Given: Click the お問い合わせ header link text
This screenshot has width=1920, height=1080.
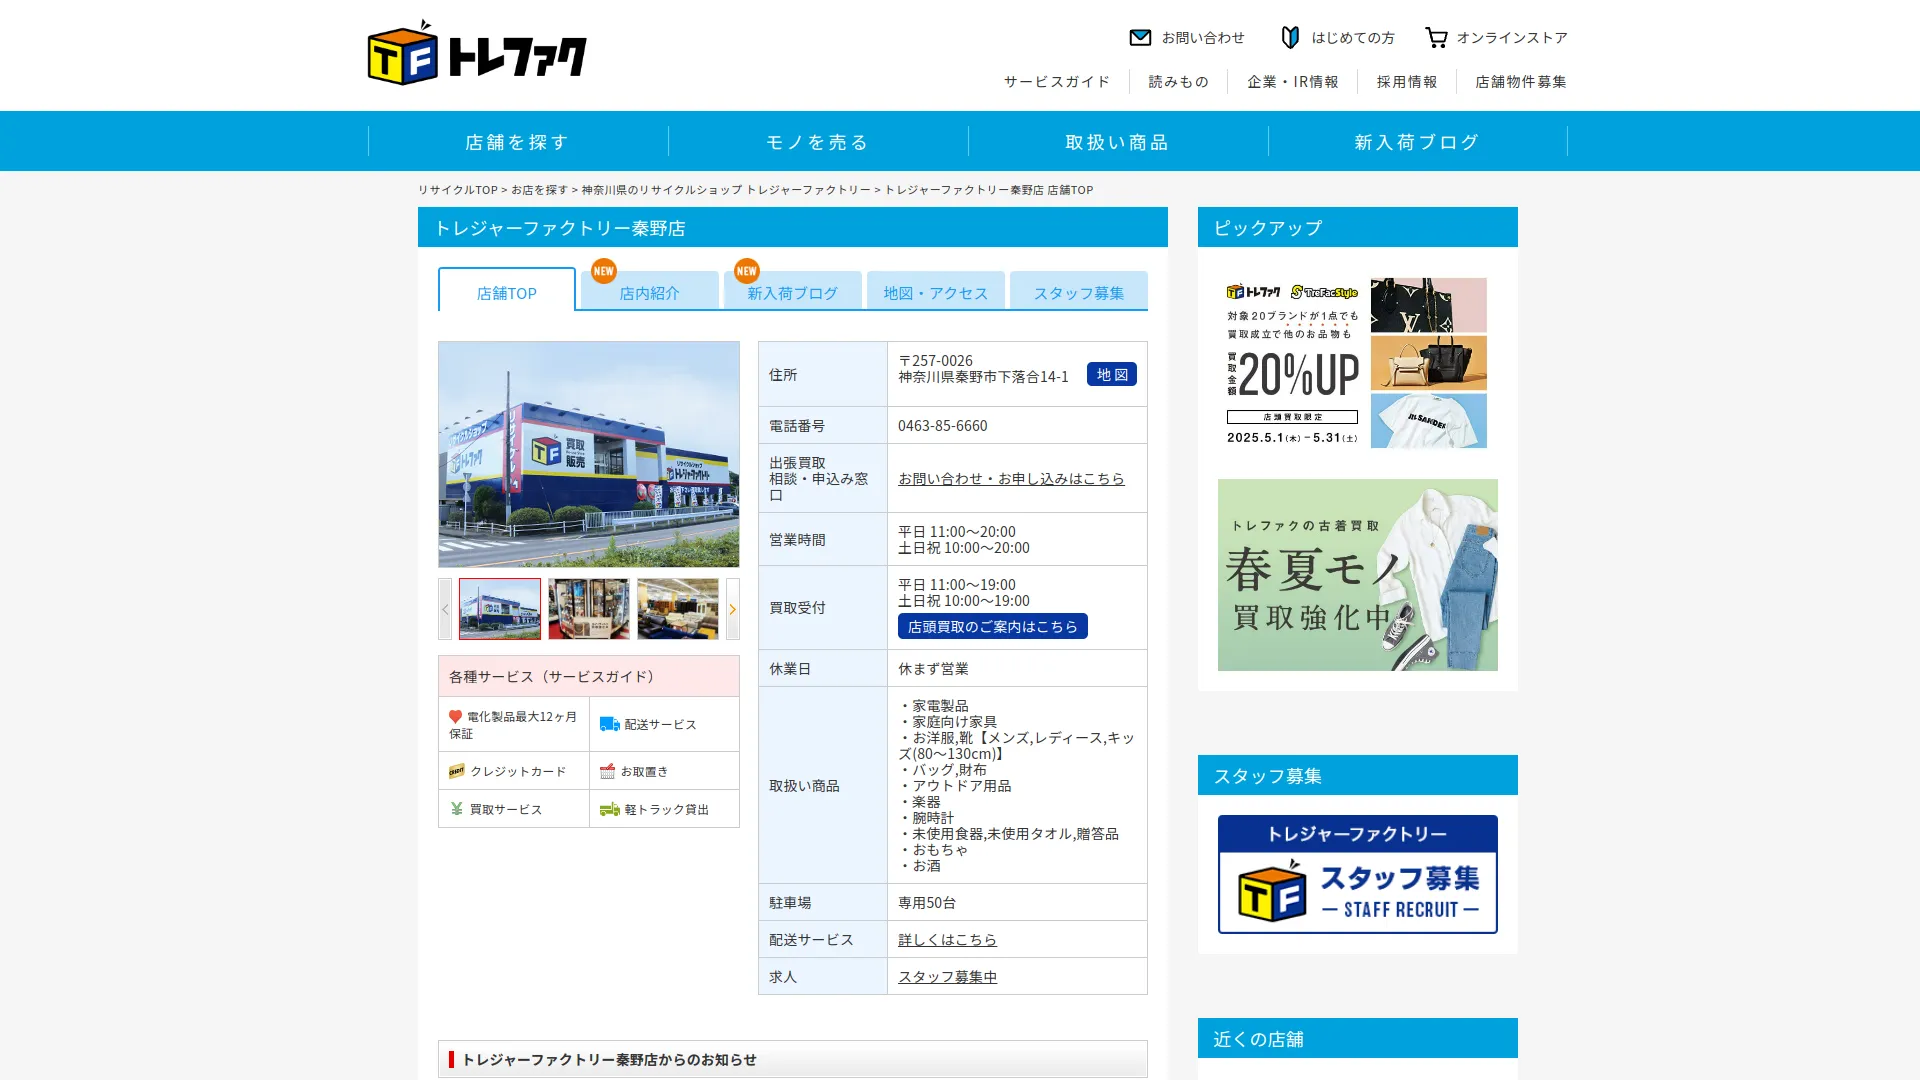Looking at the screenshot, I should (1203, 37).
